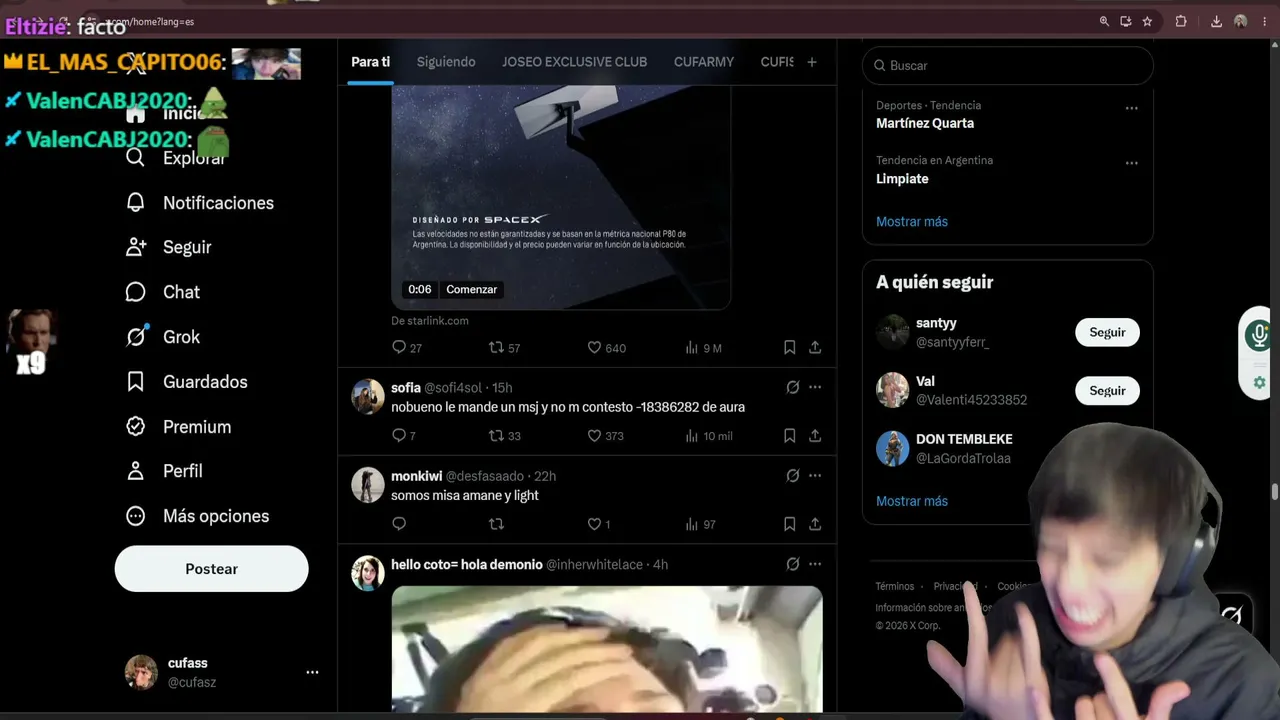Reply to sofia's post with 7 replies
Viewport: 1280px width, 720px height.
click(403, 436)
